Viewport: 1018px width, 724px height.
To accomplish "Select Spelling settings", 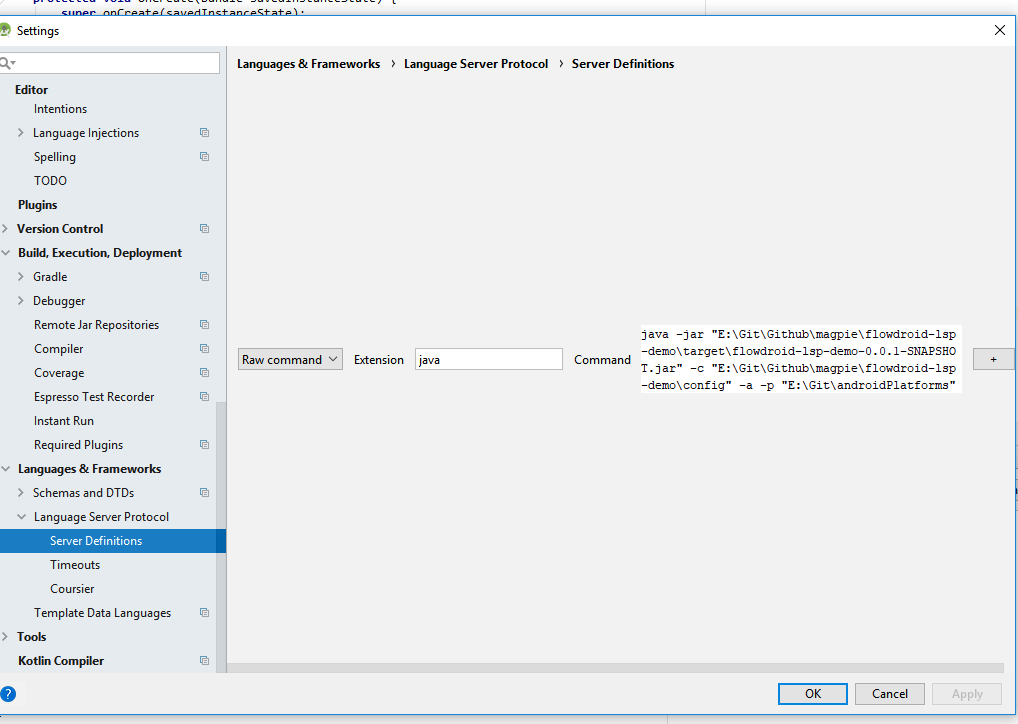I will tap(55, 157).
